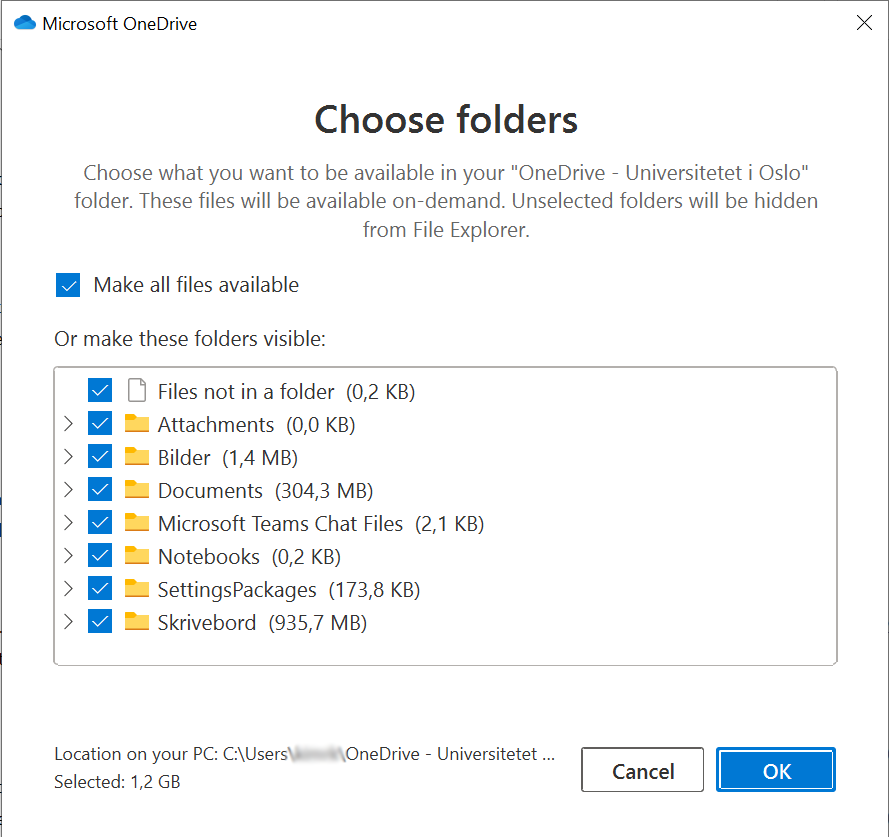
Task: Click the Notebooks (0,2 KB) label
Action: [249, 557]
